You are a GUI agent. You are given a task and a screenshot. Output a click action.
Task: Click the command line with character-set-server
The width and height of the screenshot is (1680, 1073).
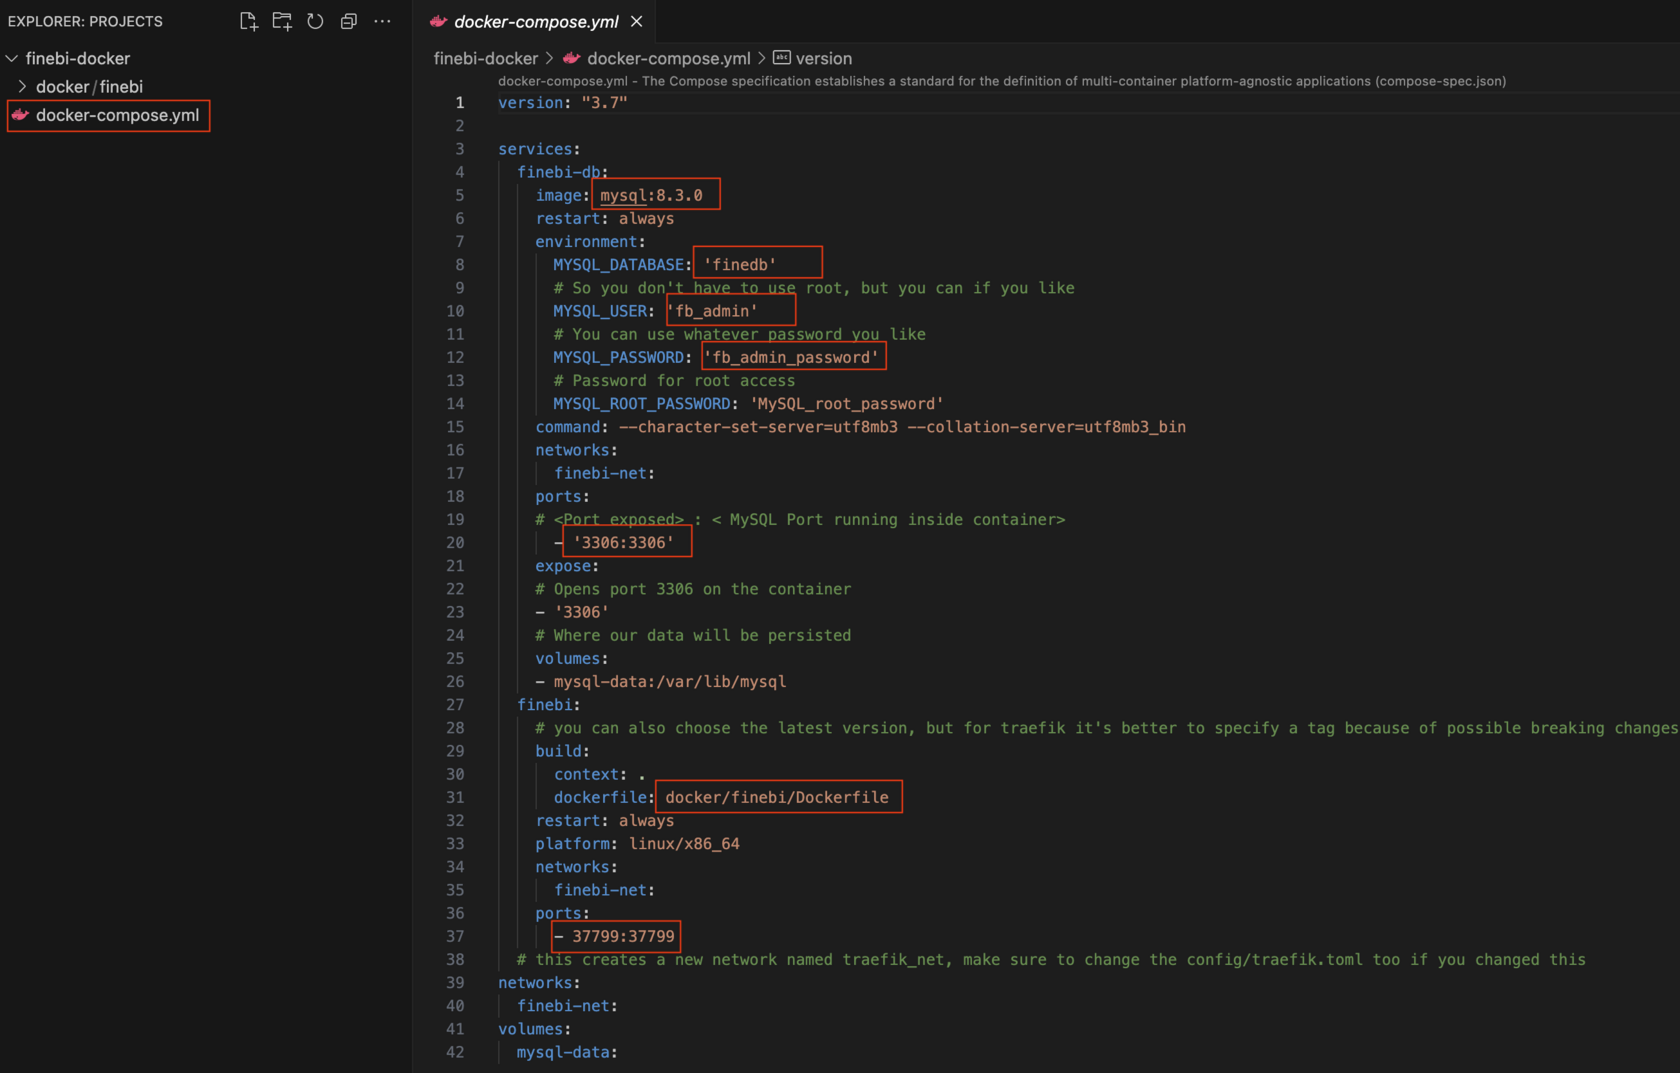tap(860, 427)
